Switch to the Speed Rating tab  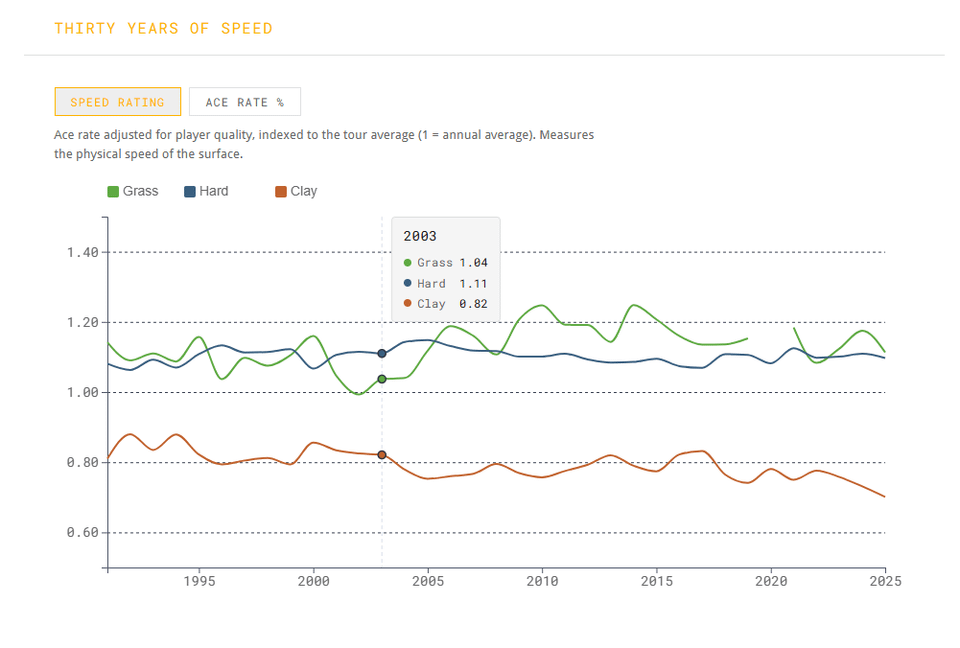tap(117, 102)
